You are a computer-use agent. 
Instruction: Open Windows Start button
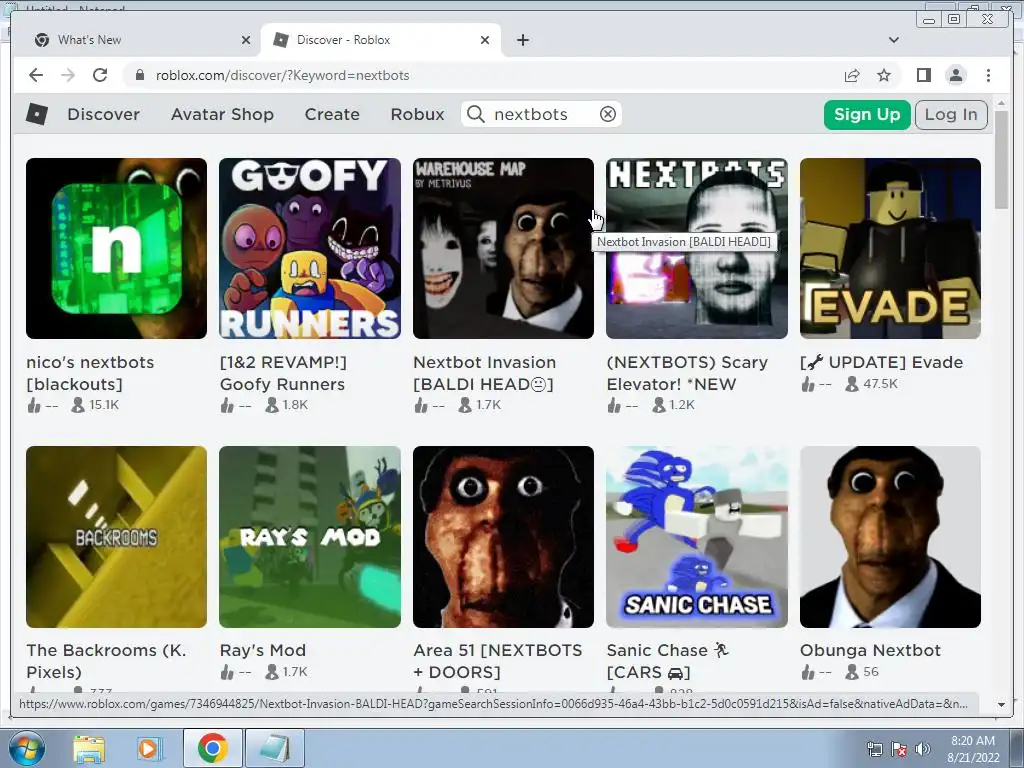click(x=26, y=748)
